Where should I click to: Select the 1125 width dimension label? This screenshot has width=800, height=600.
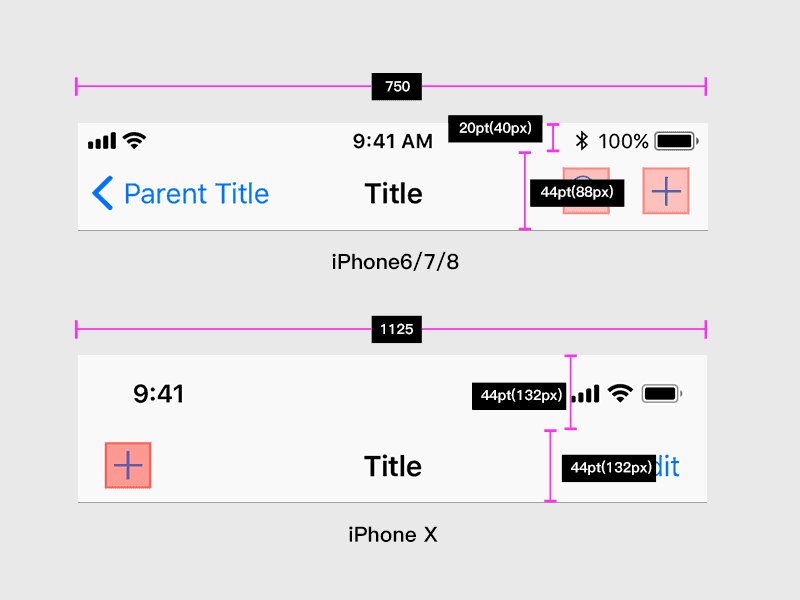point(397,329)
